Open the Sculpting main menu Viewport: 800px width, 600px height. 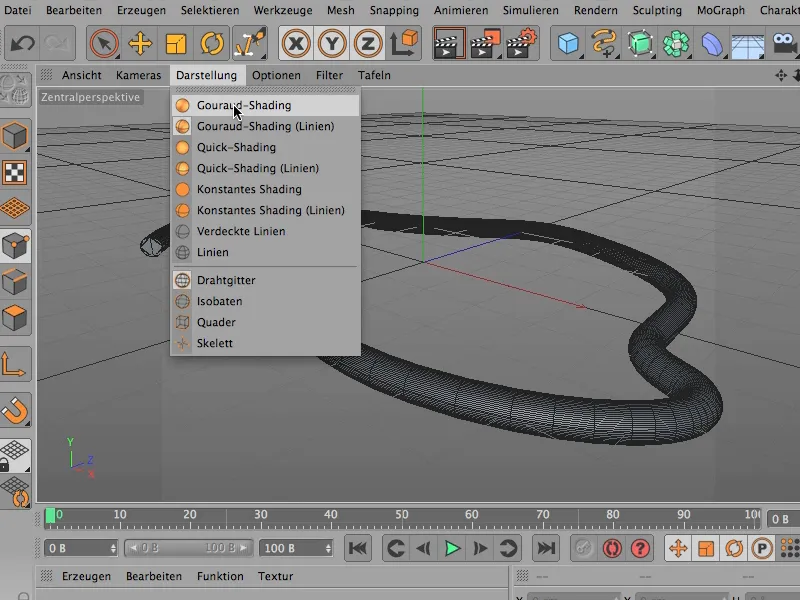[657, 10]
